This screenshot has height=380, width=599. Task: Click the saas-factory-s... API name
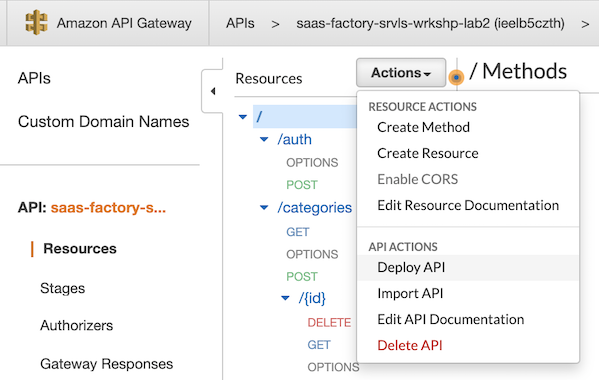[108, 208]
